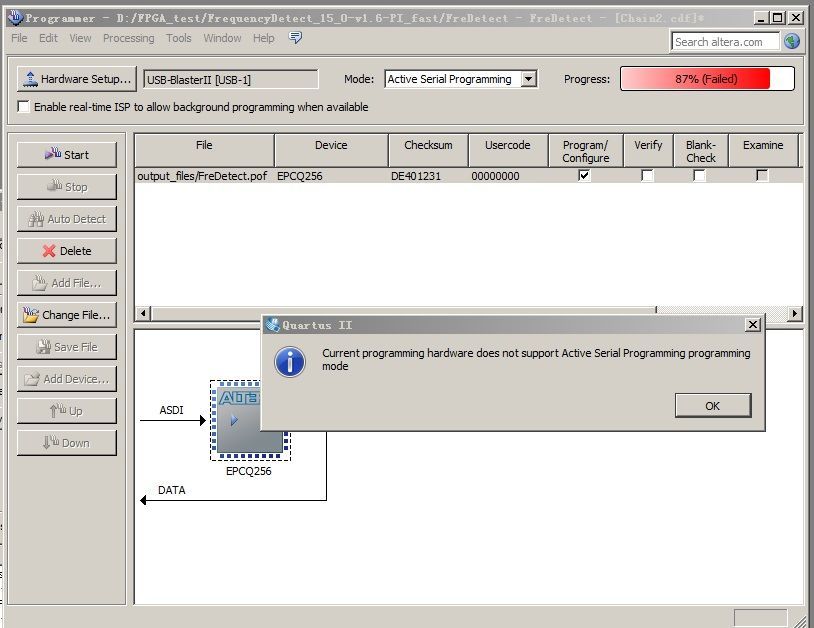Open the Add Device dialog
This screenshot has width=814, height=628.
66,379
